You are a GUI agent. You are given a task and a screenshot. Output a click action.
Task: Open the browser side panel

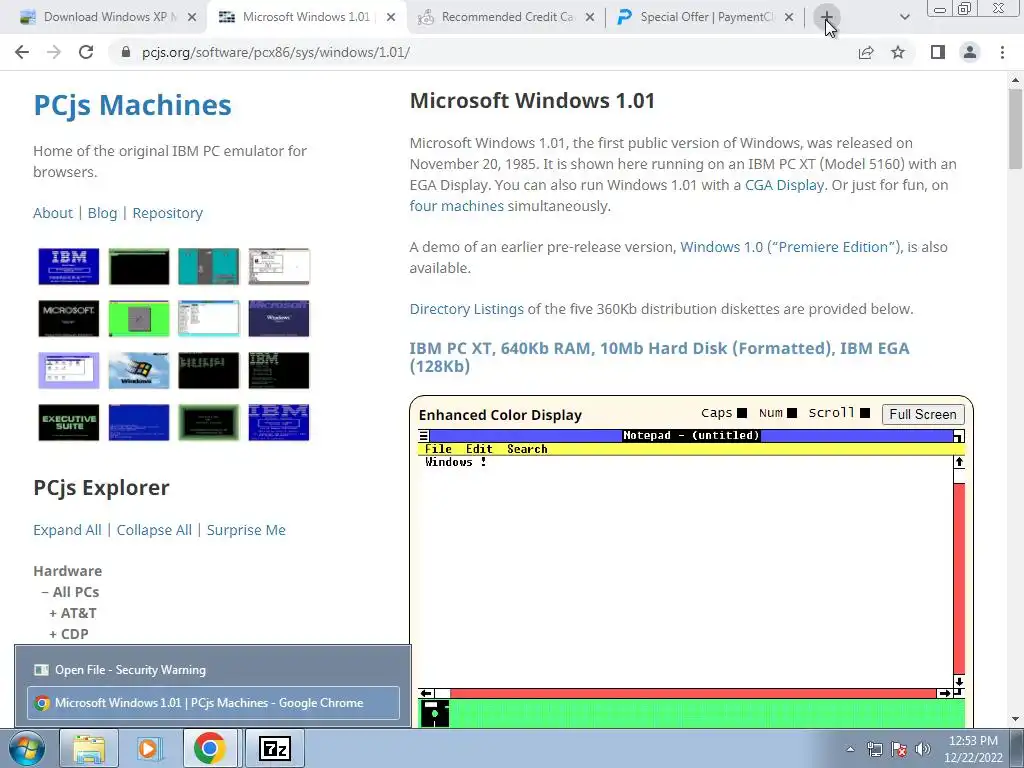pyautogui.click(x=938, y=52)
